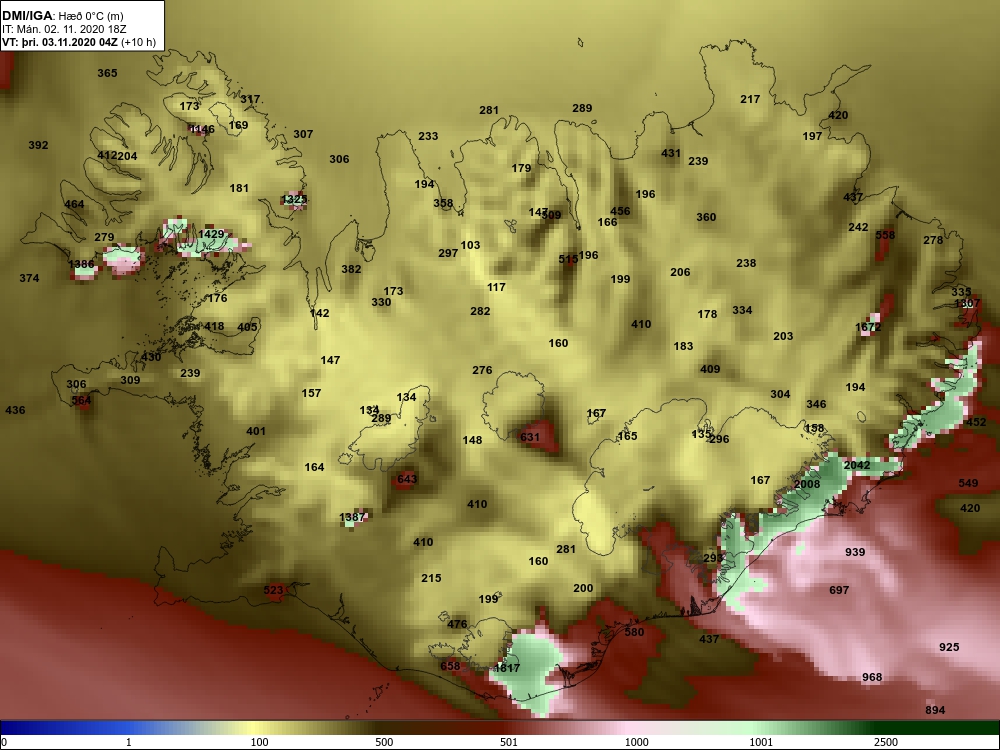Click the map value 658
This screenshot has width=1000, height=750.
[x=450, y=666]
